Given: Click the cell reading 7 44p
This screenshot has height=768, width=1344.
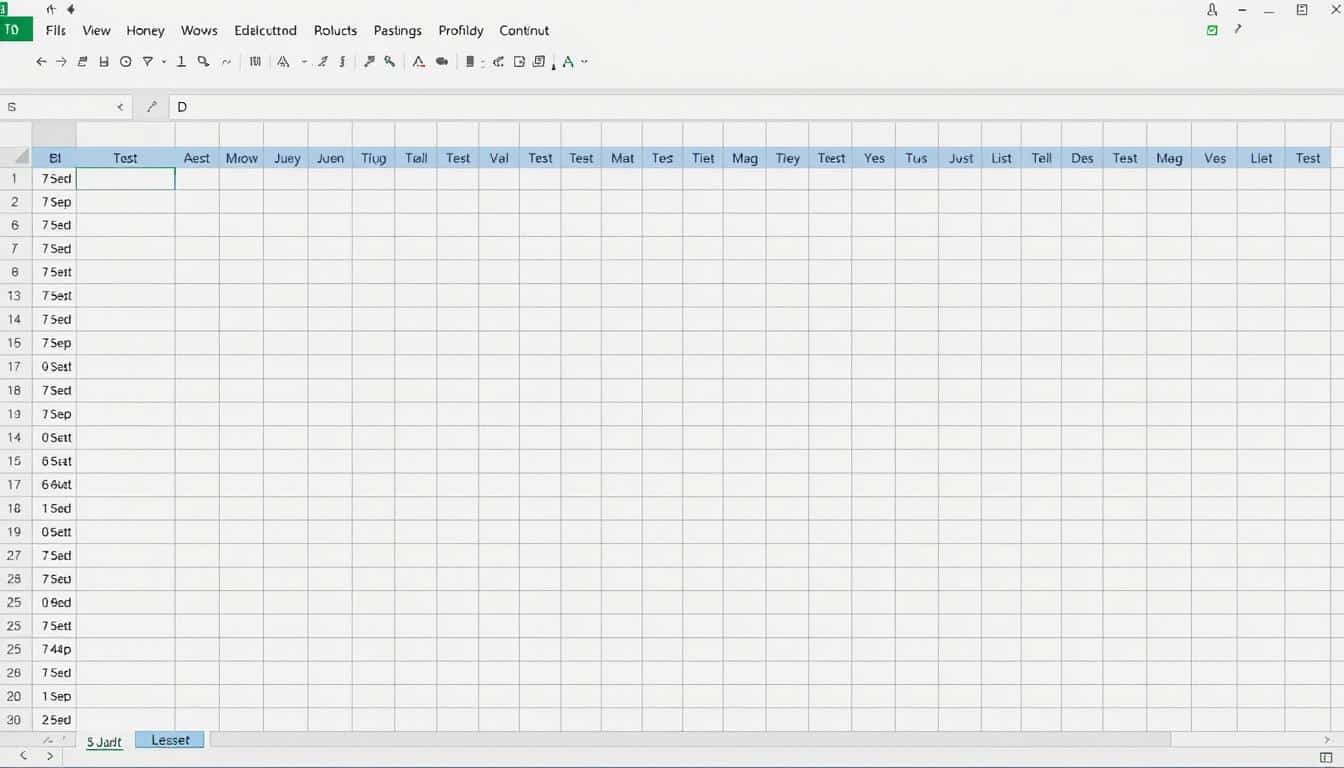Looking at the screenshot, I should click(x=56, y=649).
